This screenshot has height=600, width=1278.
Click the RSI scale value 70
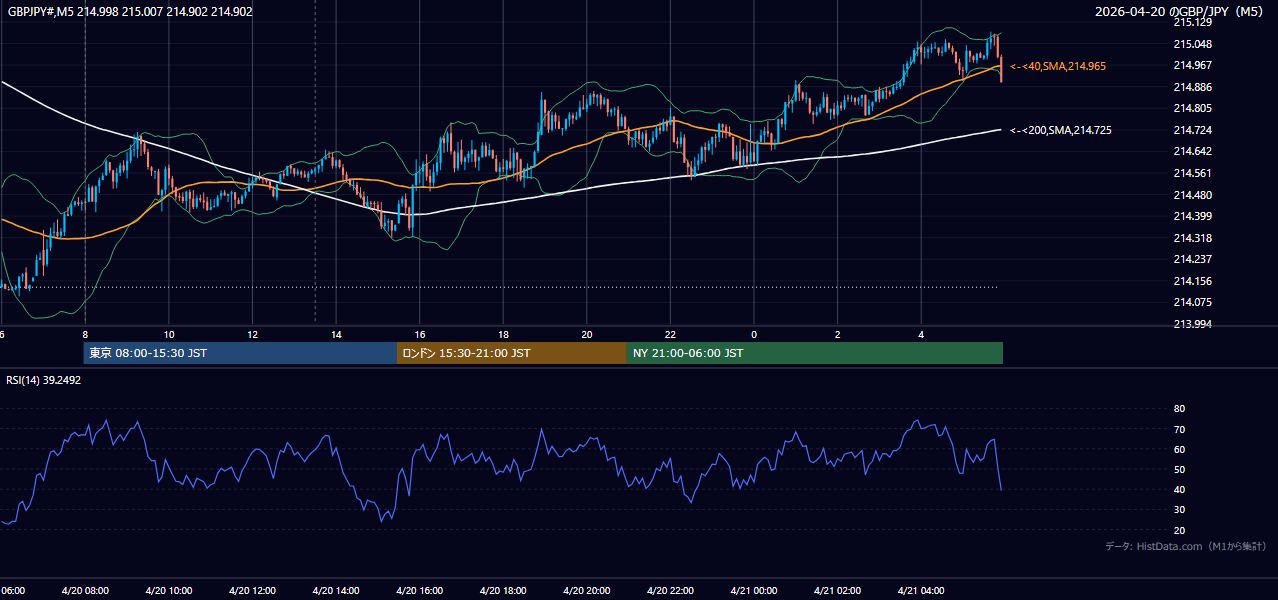click(1179, 429)
